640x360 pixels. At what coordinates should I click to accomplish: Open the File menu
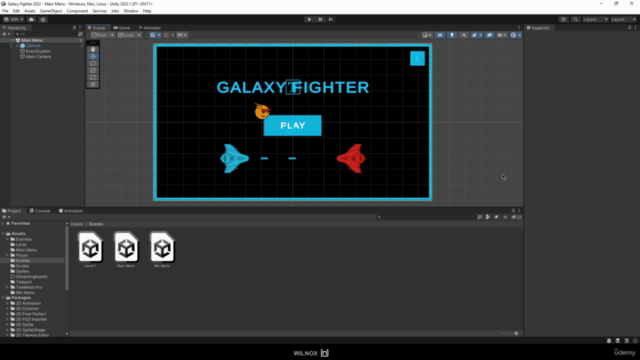5,11
